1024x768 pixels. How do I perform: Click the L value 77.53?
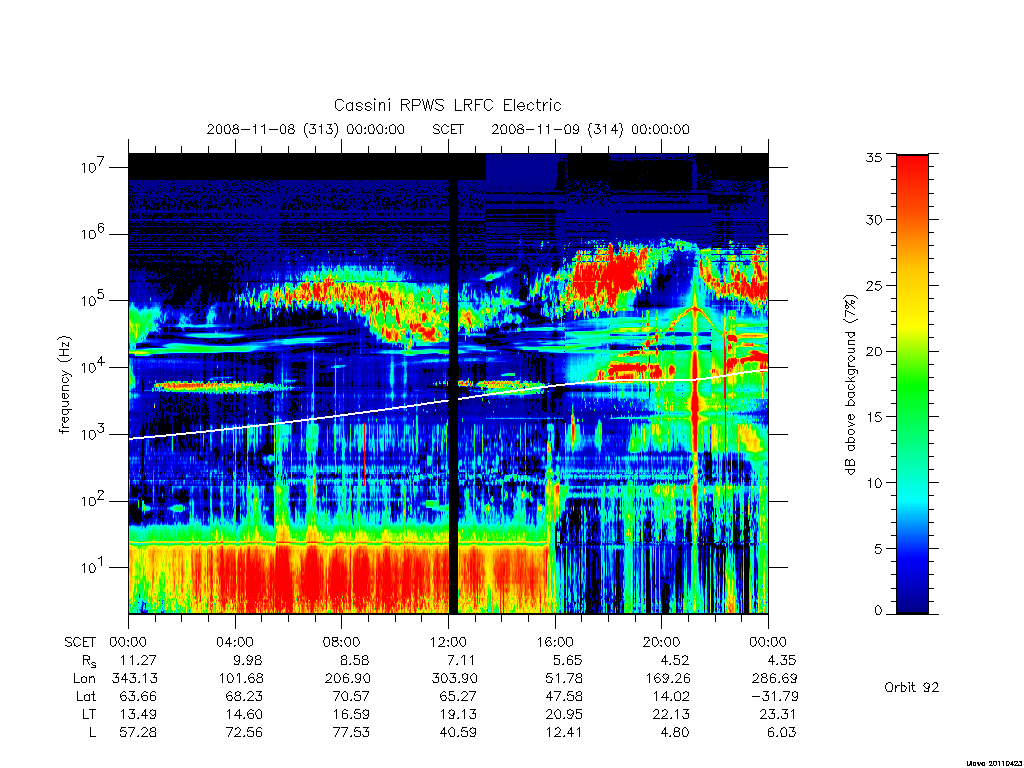351,732
